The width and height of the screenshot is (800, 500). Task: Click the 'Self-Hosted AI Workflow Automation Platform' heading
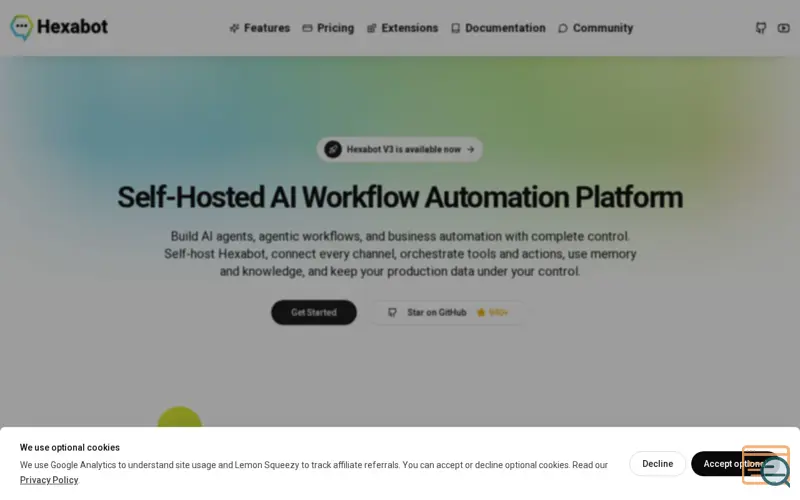click(400, 197)
